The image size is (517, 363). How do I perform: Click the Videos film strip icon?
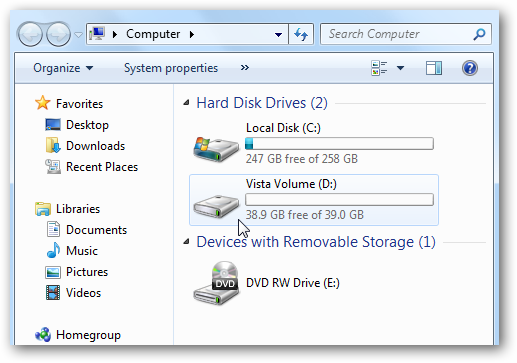(53, 293)
